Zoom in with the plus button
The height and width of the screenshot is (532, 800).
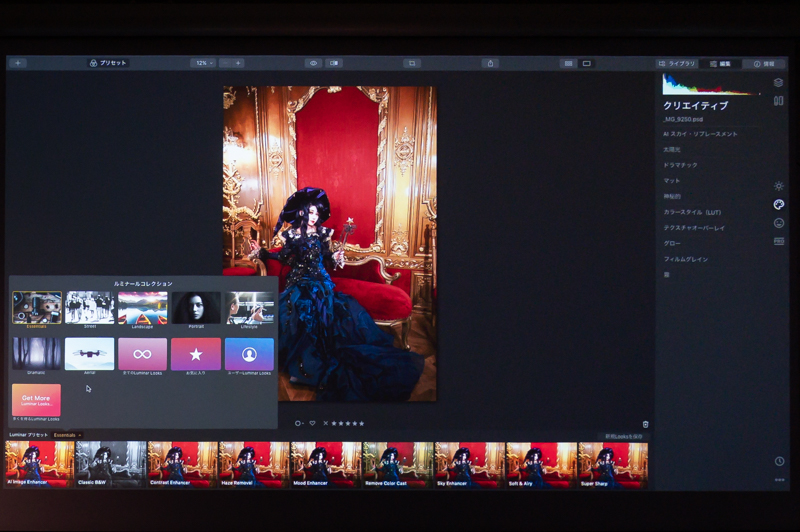(x=238, y=63)
